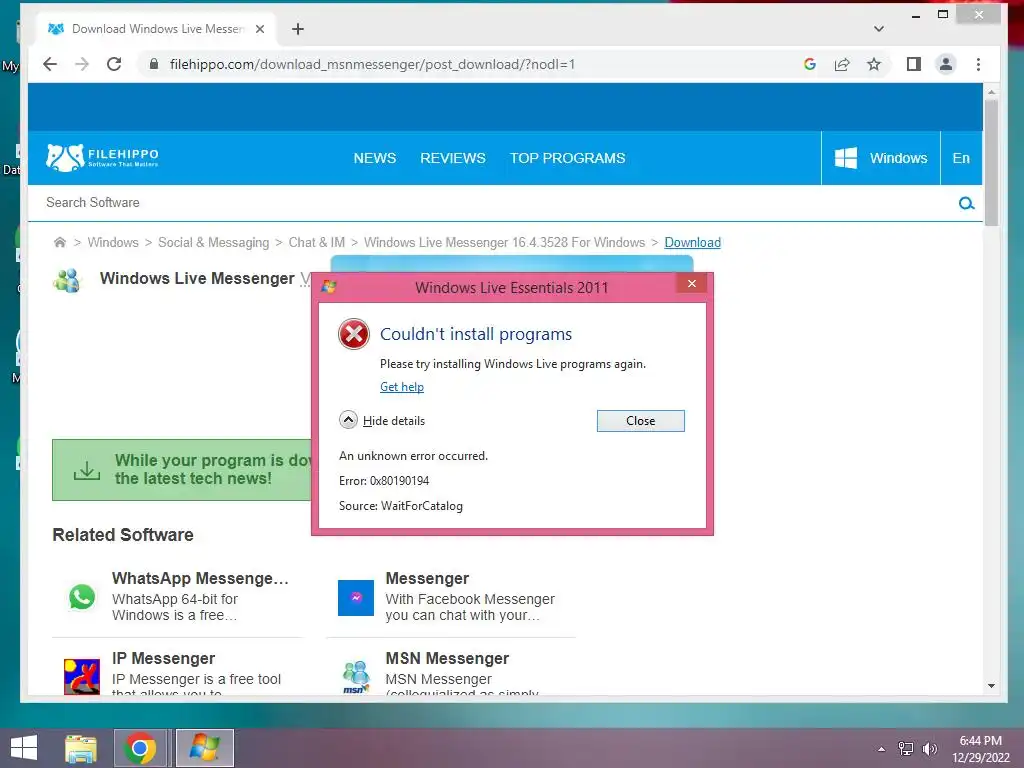Go back using the browser back arrow
Viewport: 1024px width, 768px height.
pos(50,64)
